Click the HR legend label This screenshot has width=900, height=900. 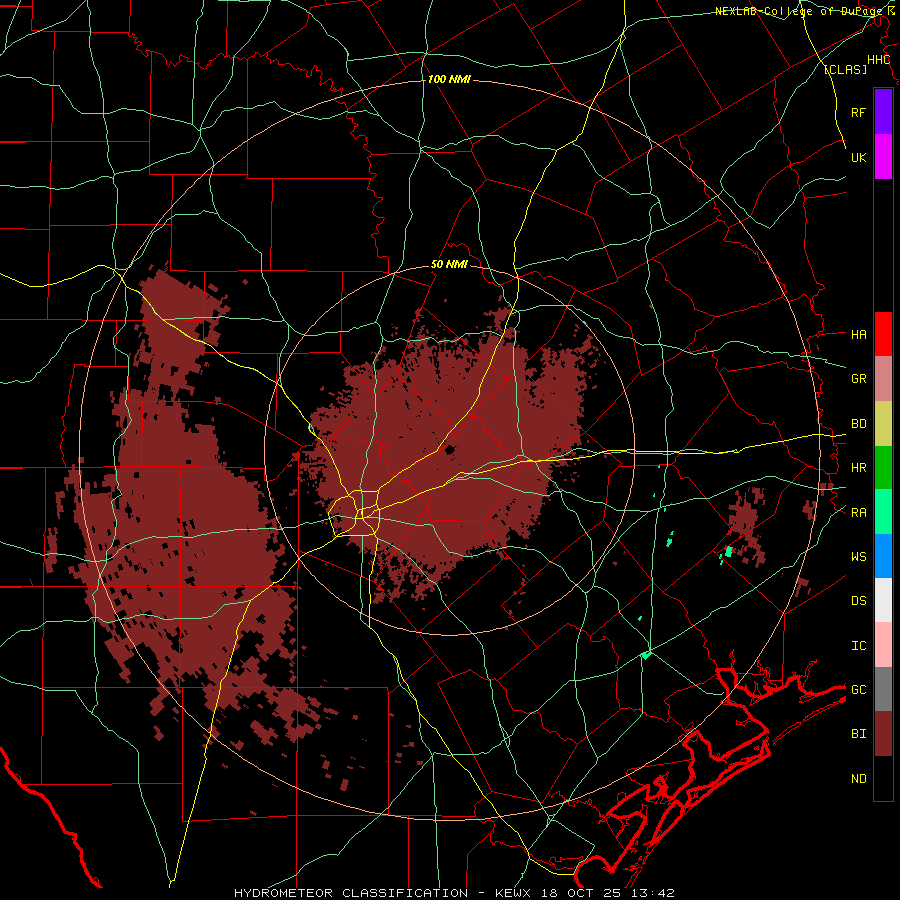coord(858,468)
